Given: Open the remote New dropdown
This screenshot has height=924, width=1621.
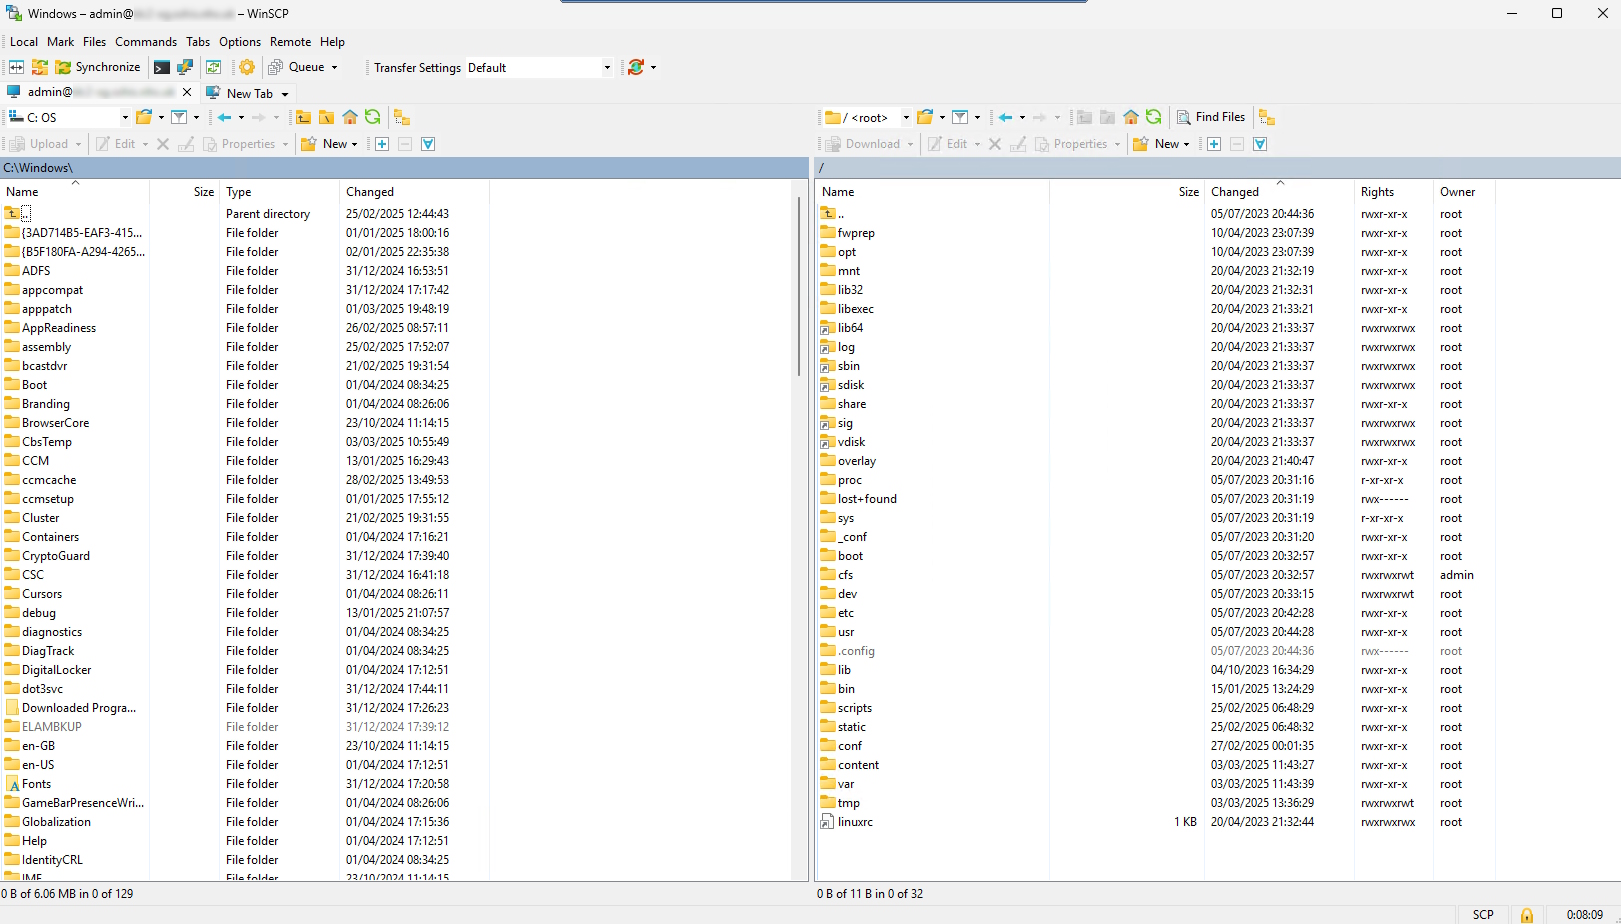Looking at the screenshot, I should point(1161,144).
